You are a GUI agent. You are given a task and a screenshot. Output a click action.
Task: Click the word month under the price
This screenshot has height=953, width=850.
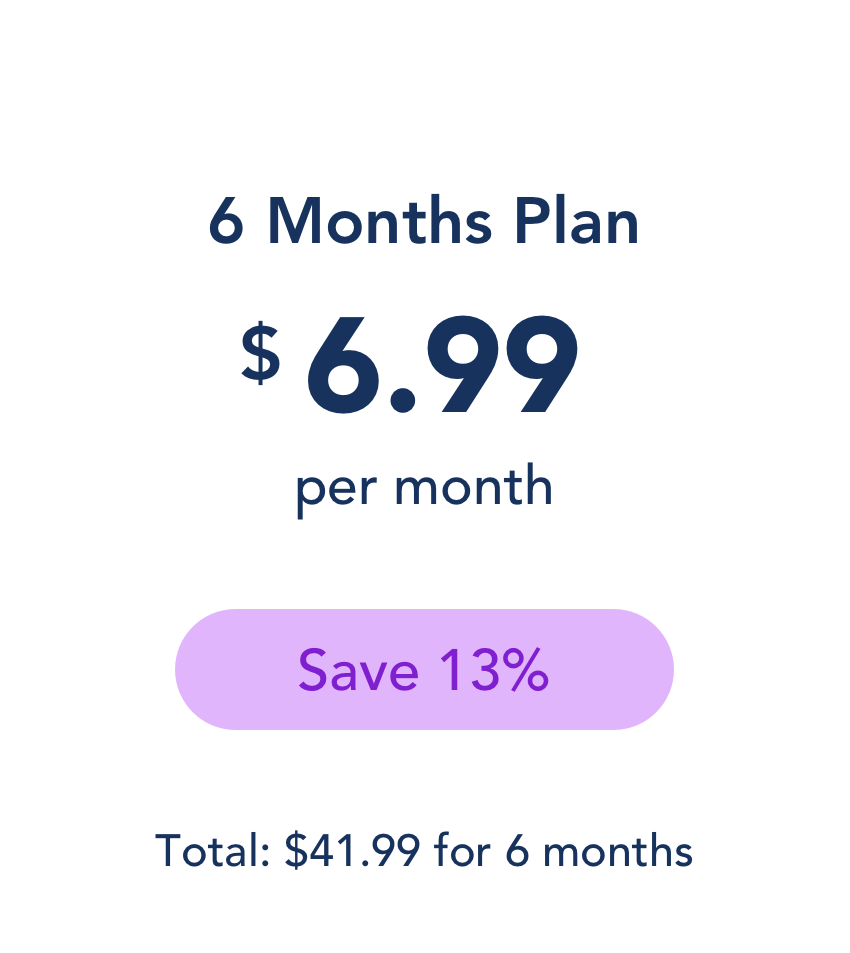coord(474,486)
